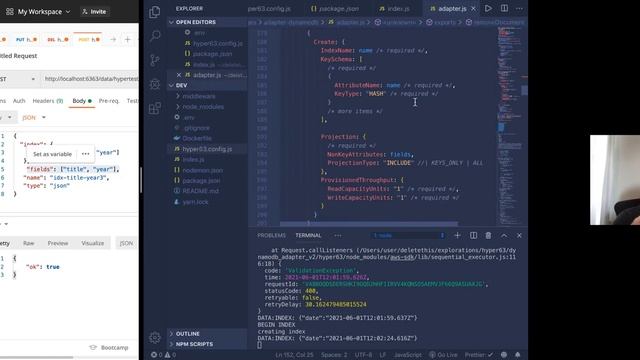640x360 pixels.
Task: Open the Extensions view
Action: (155, 108)
